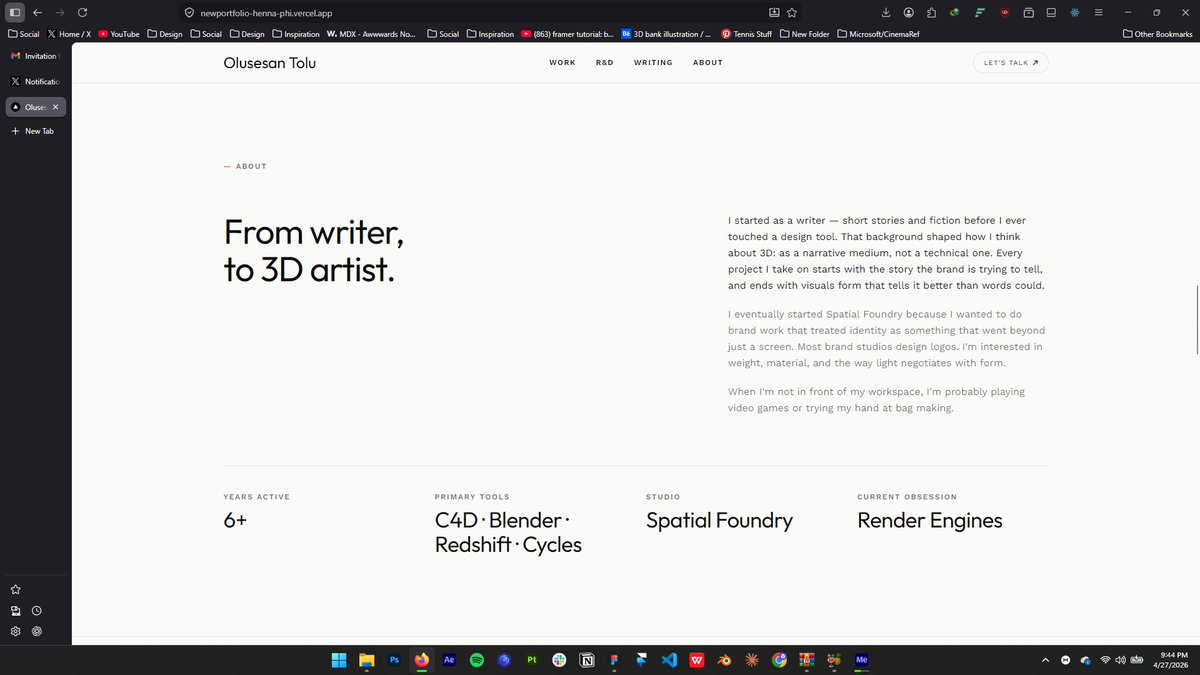This screenshot has width=1200, height=675.
Task: Open the Windows Start menu
Action: point(339,660)
